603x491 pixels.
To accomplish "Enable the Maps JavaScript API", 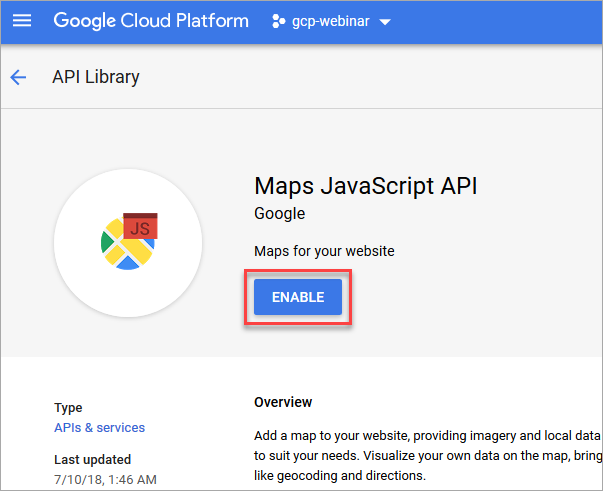I will (x=298, y=297).
